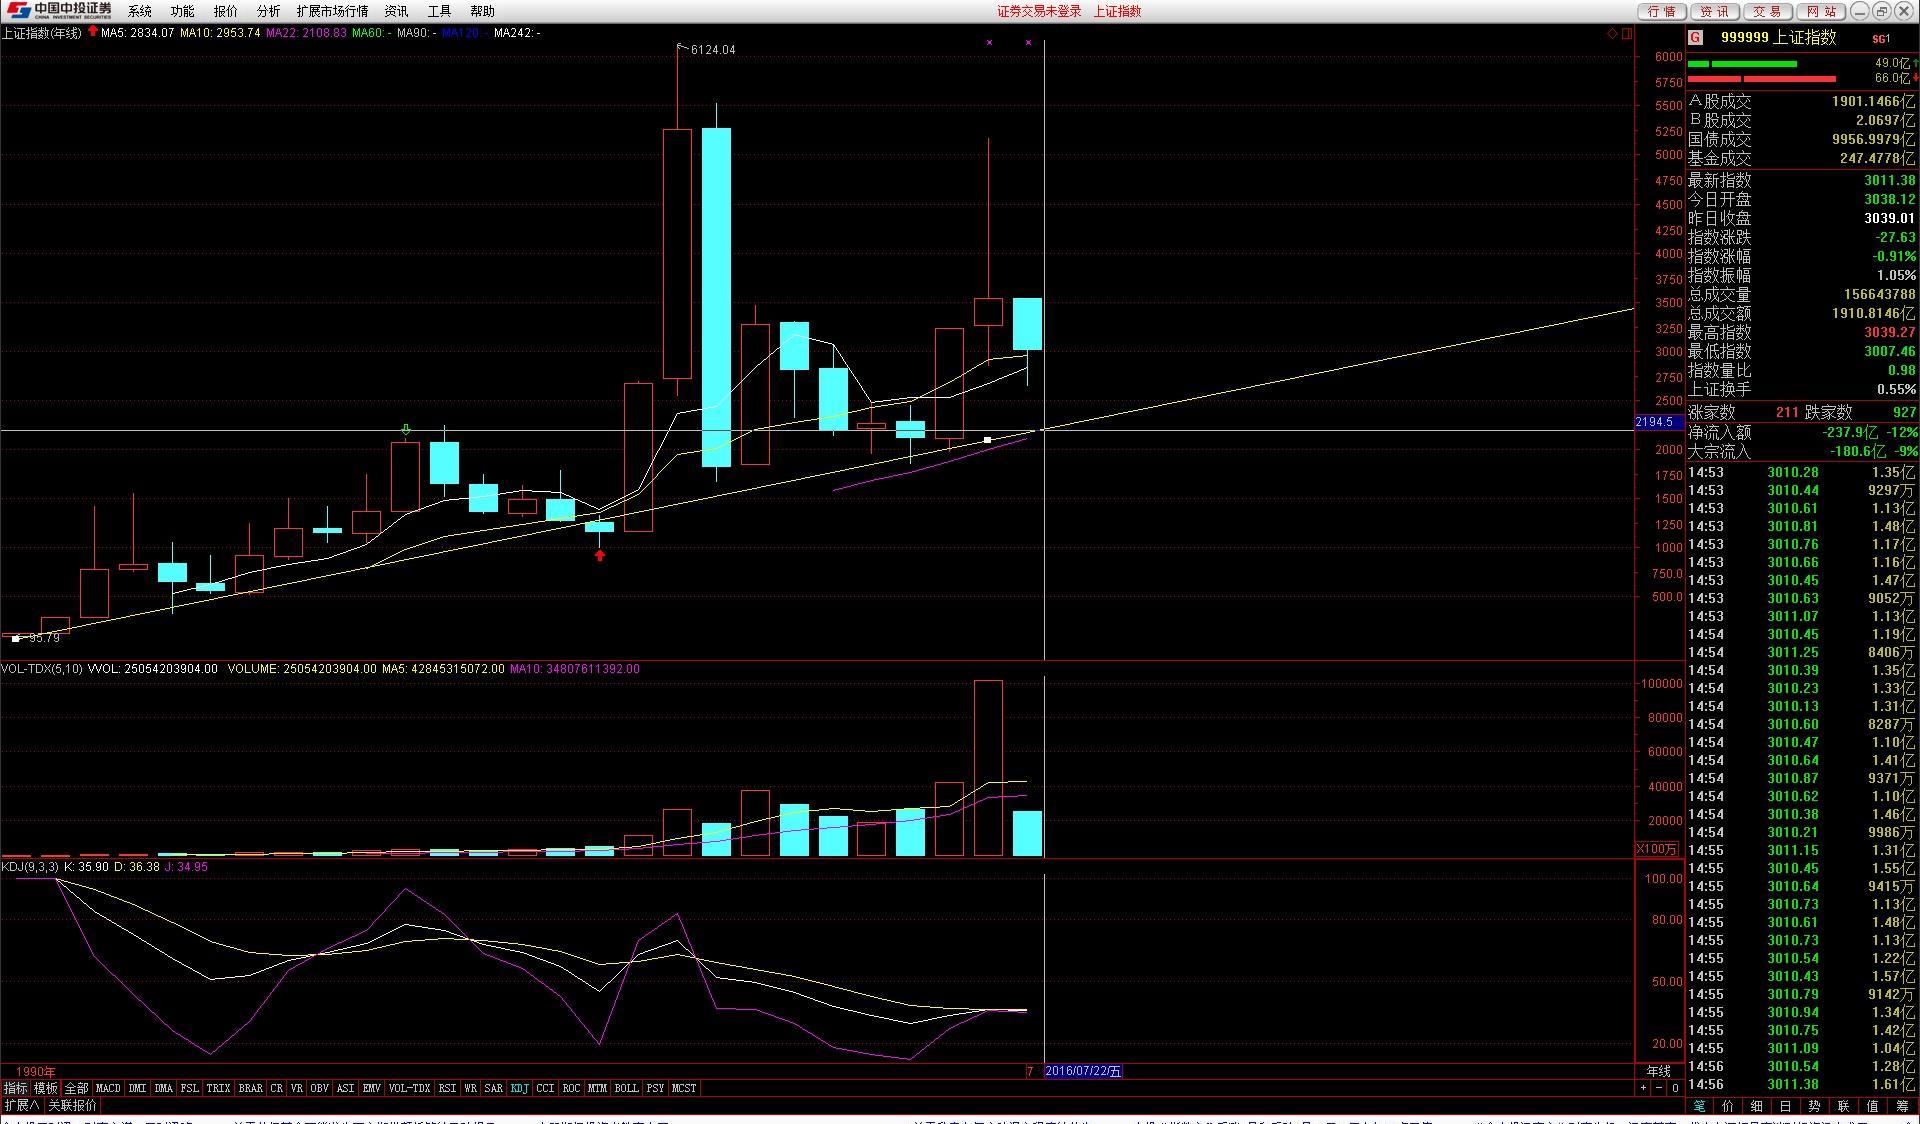The image size is (1920, 1124).
Task: Select the WR indicator tab
Action: [470, 1088]
